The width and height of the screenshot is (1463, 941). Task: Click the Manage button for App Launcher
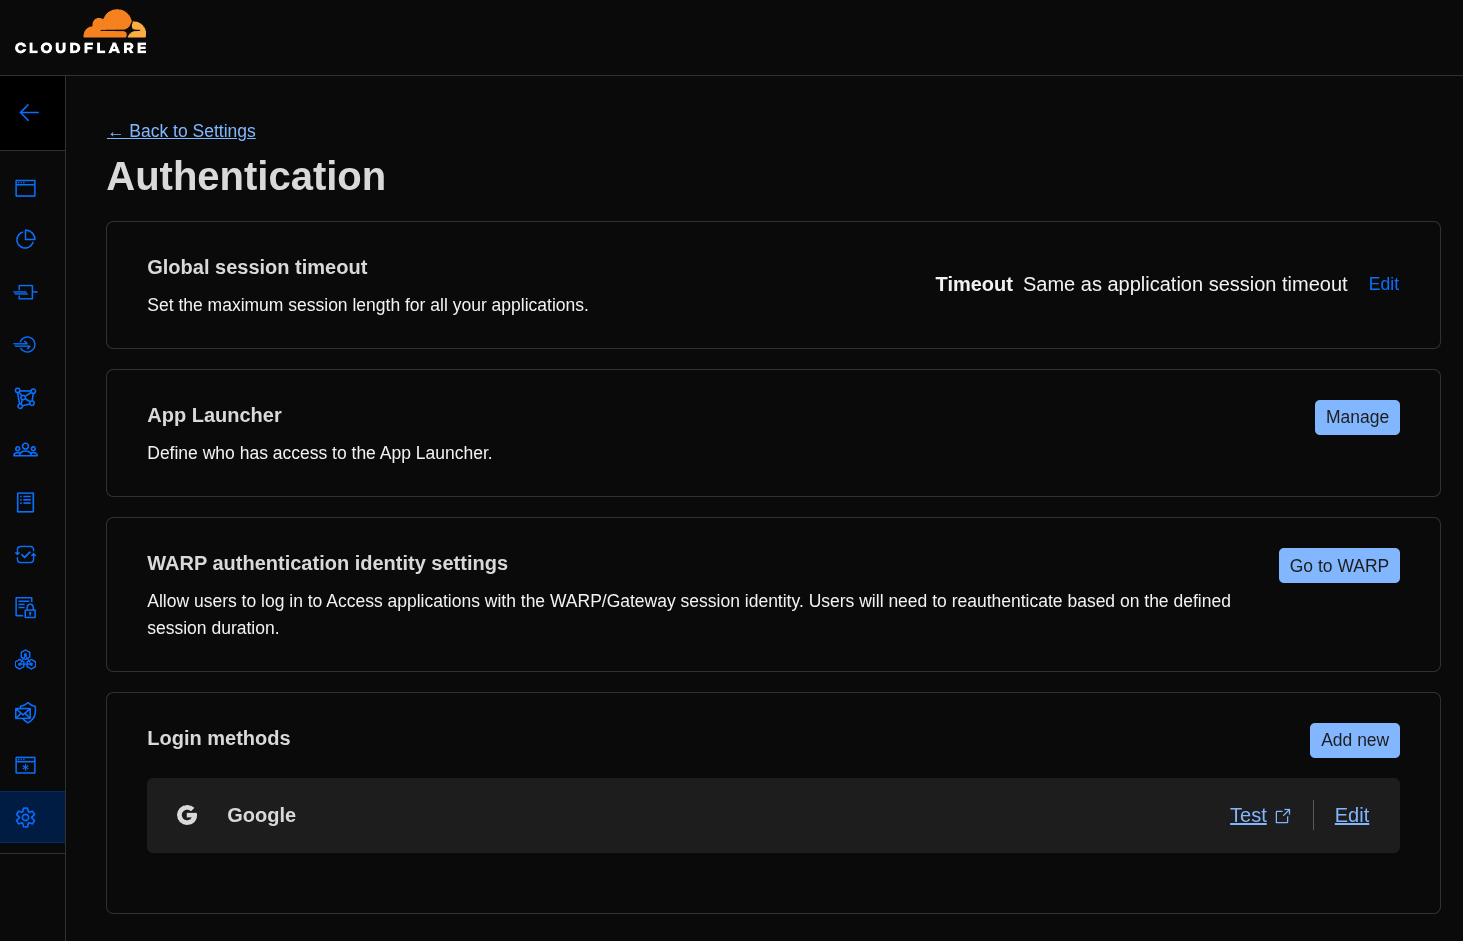coord(1357,417)
